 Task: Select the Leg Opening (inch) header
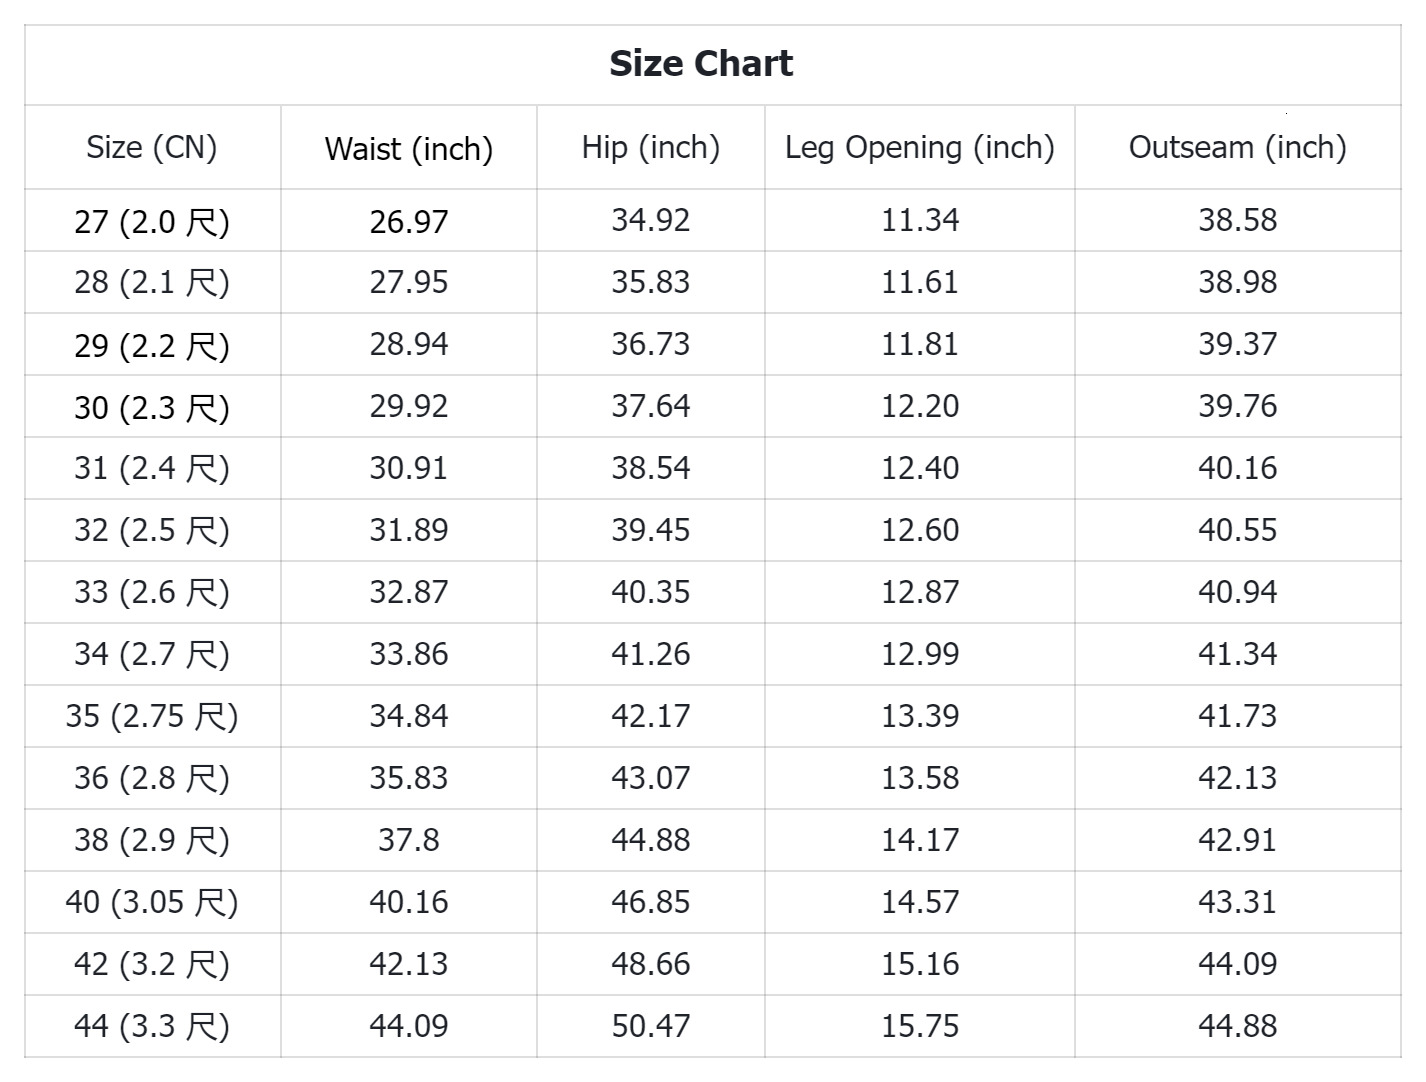920,148
